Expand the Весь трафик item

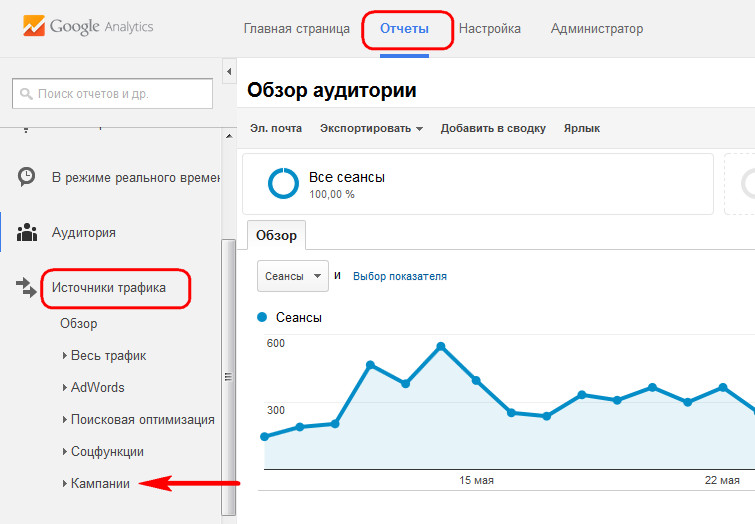104,355
